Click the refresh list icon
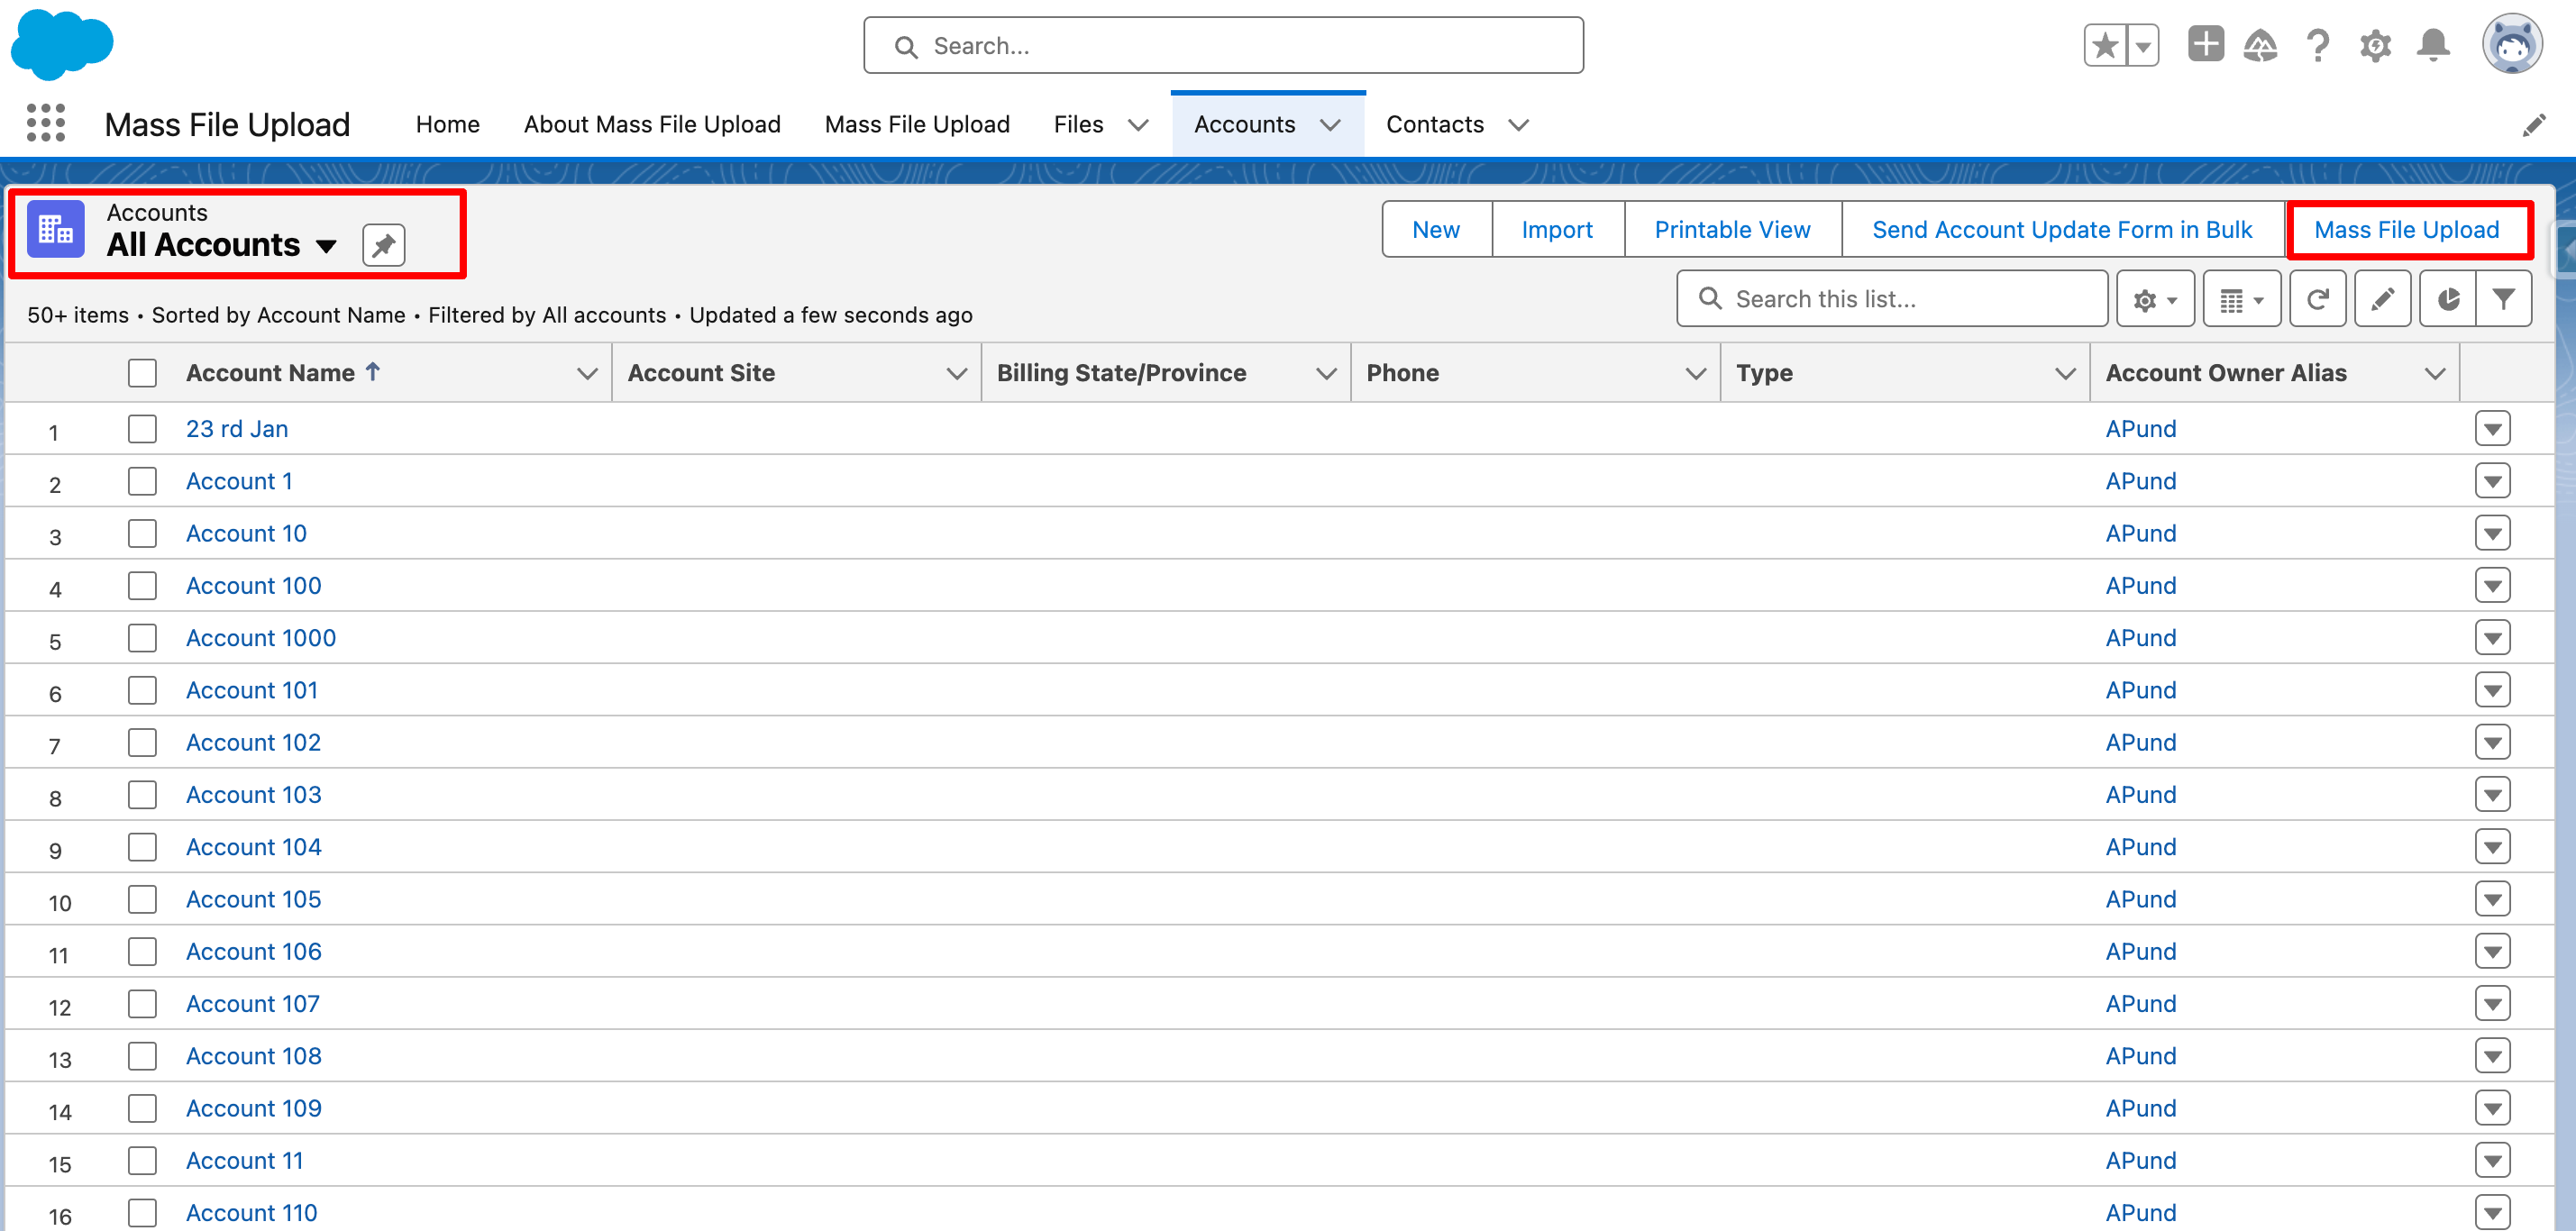Viewport: 2576px width, 1231px height. 2317,299
